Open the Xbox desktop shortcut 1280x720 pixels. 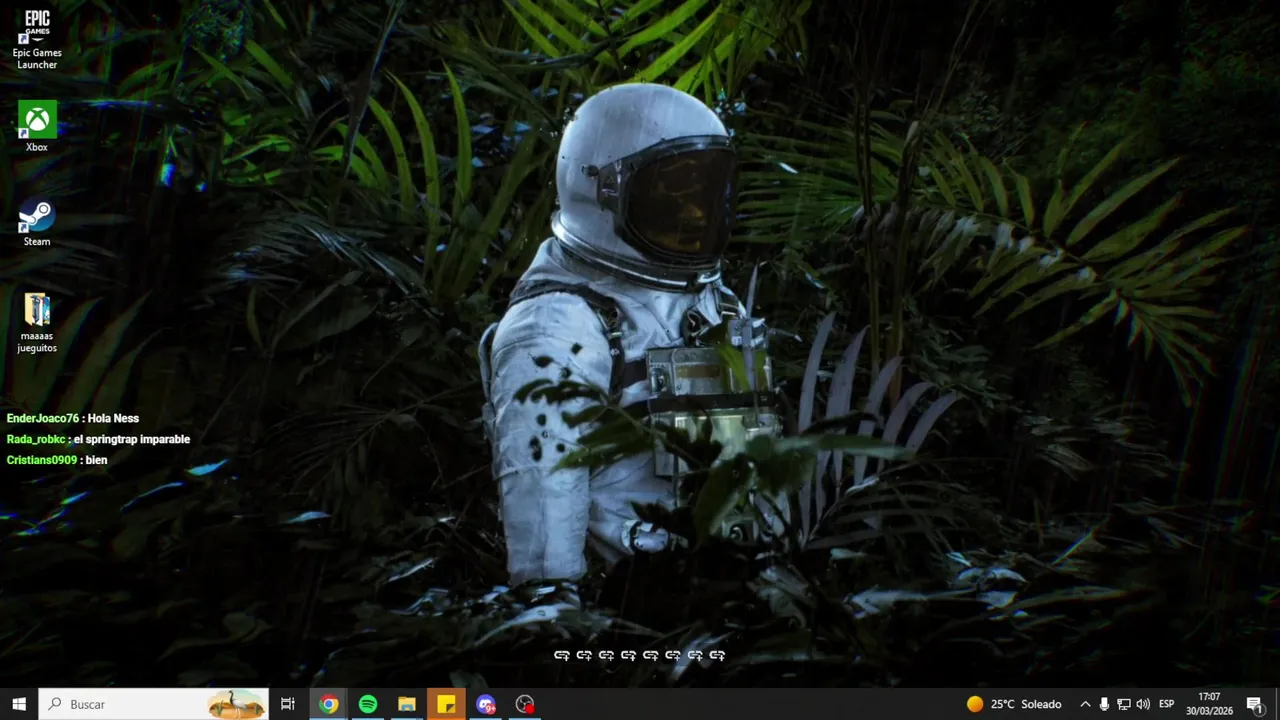pos(37,126)
